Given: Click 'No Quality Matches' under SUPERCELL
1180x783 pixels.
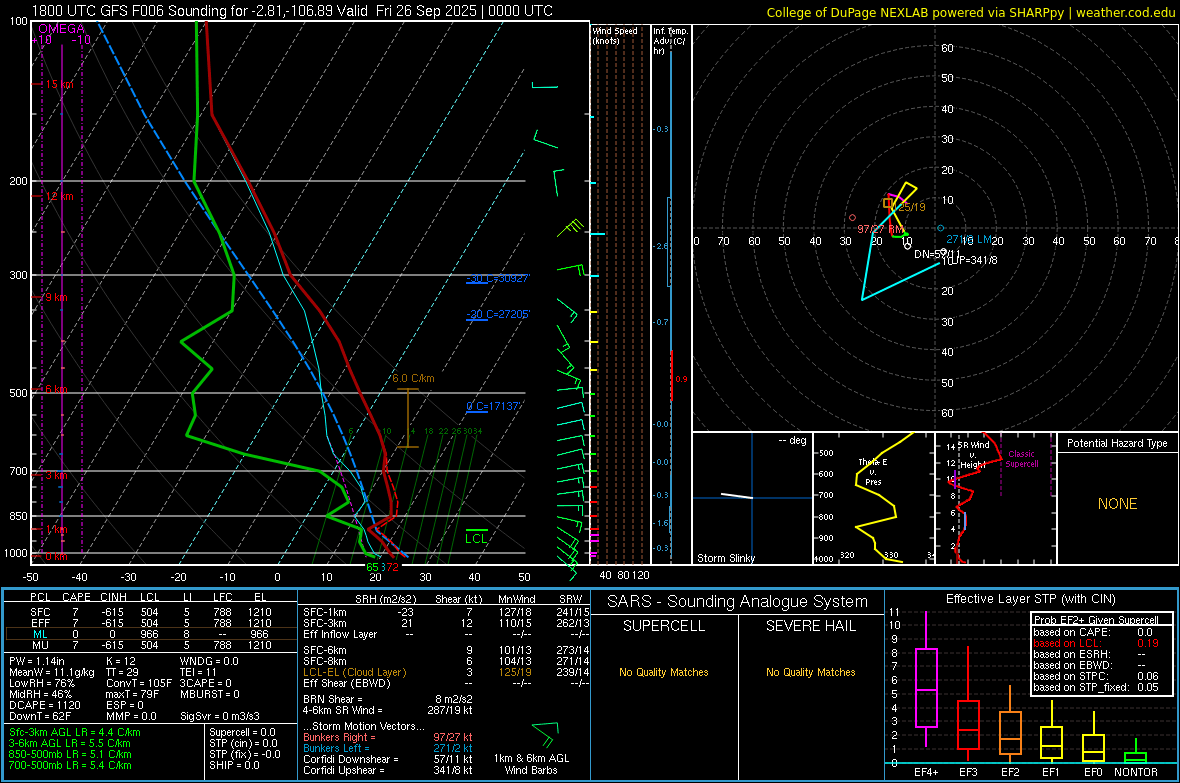Looking at the screenshot, I should (x=663, y=672).
